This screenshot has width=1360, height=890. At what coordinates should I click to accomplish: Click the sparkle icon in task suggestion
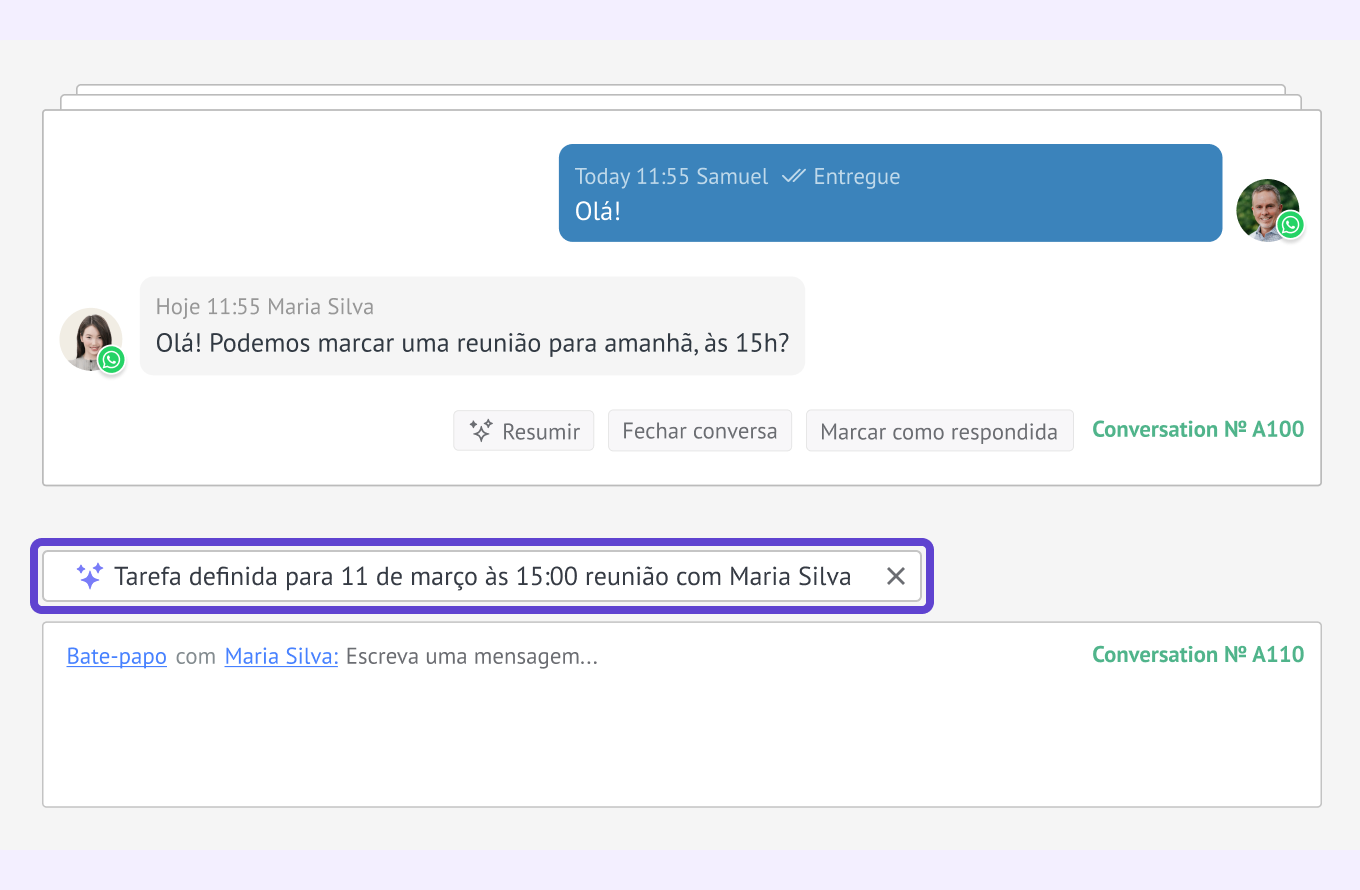pyautogui.click(x=90, y=576)
